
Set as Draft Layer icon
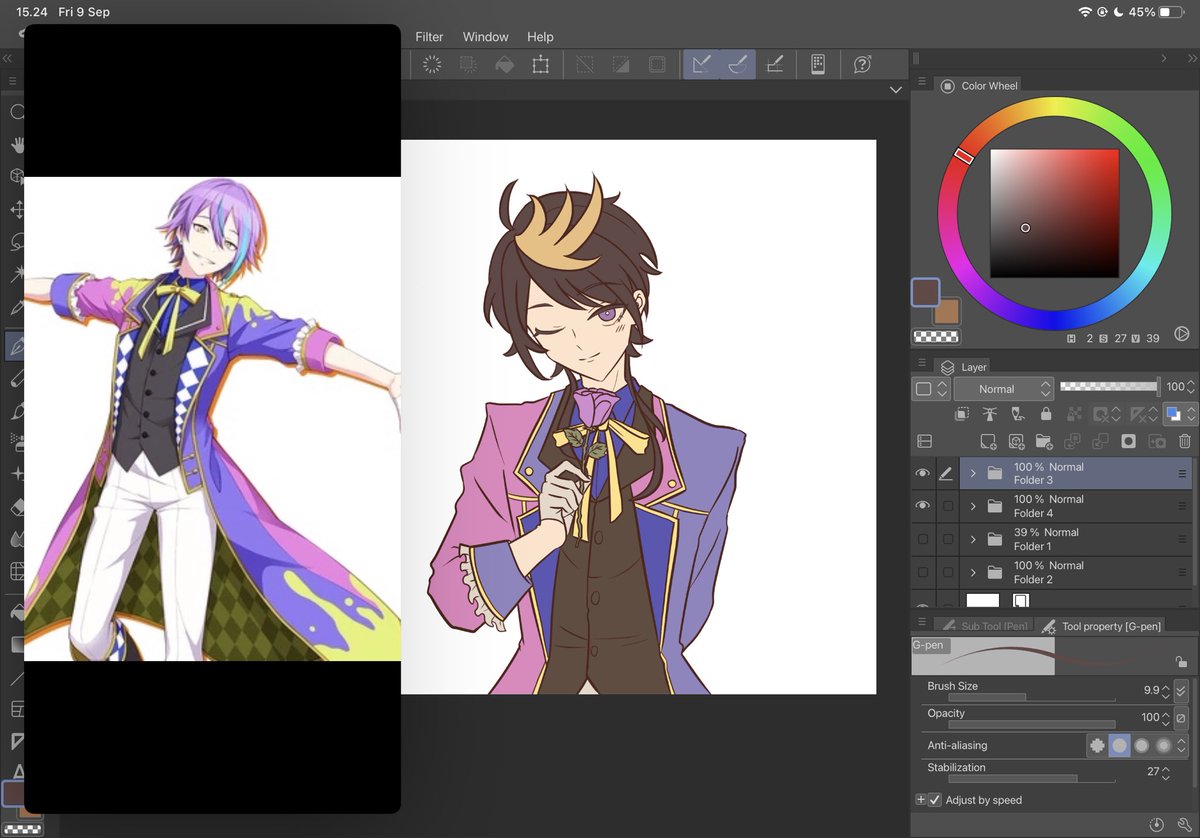pyautogui.click(x=1018, y=413)
